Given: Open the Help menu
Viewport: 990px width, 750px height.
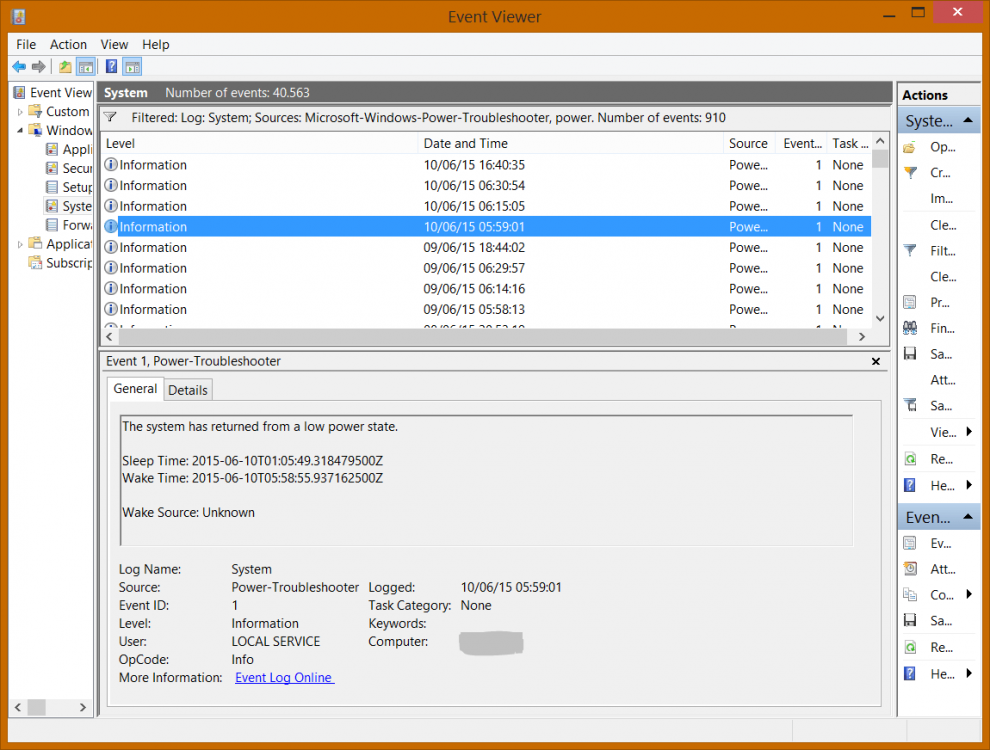Looking at the screenshot, I should click(x=155, y=45).
